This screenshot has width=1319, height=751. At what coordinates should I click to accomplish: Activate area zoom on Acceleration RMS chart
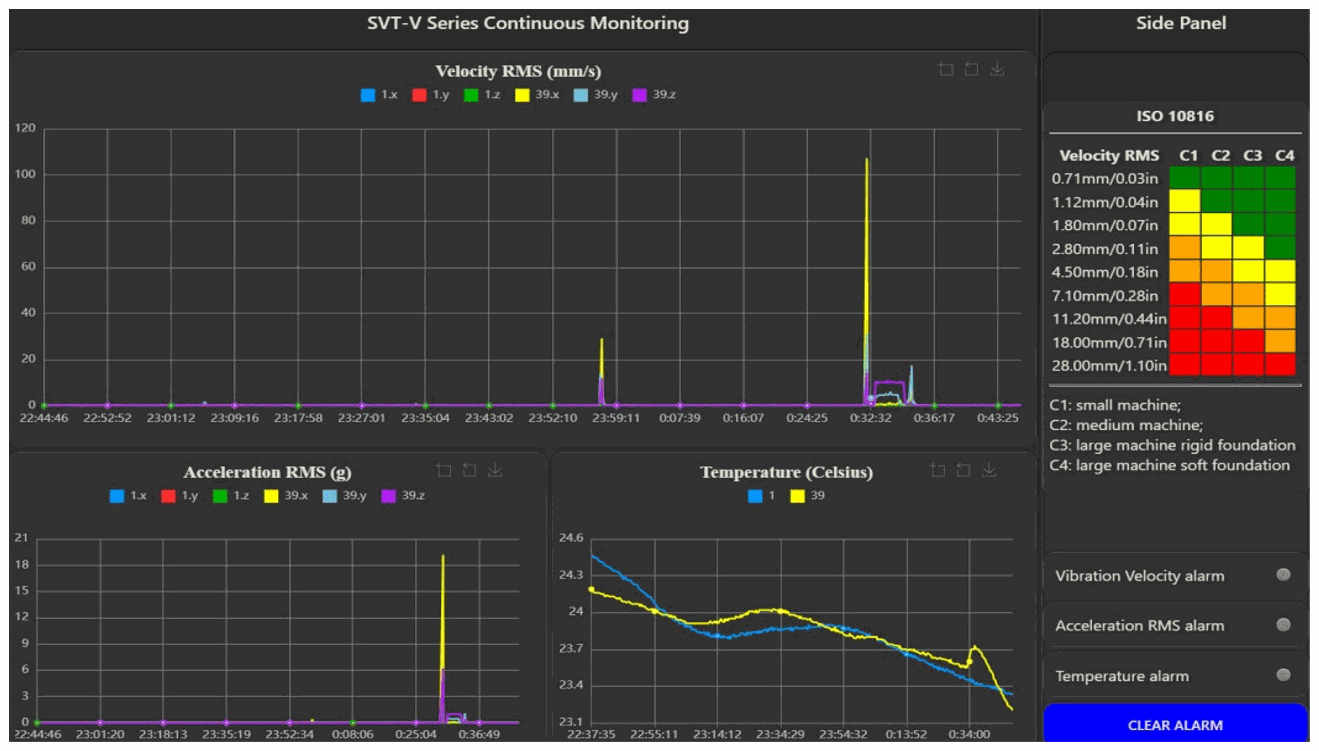point(444,471)
